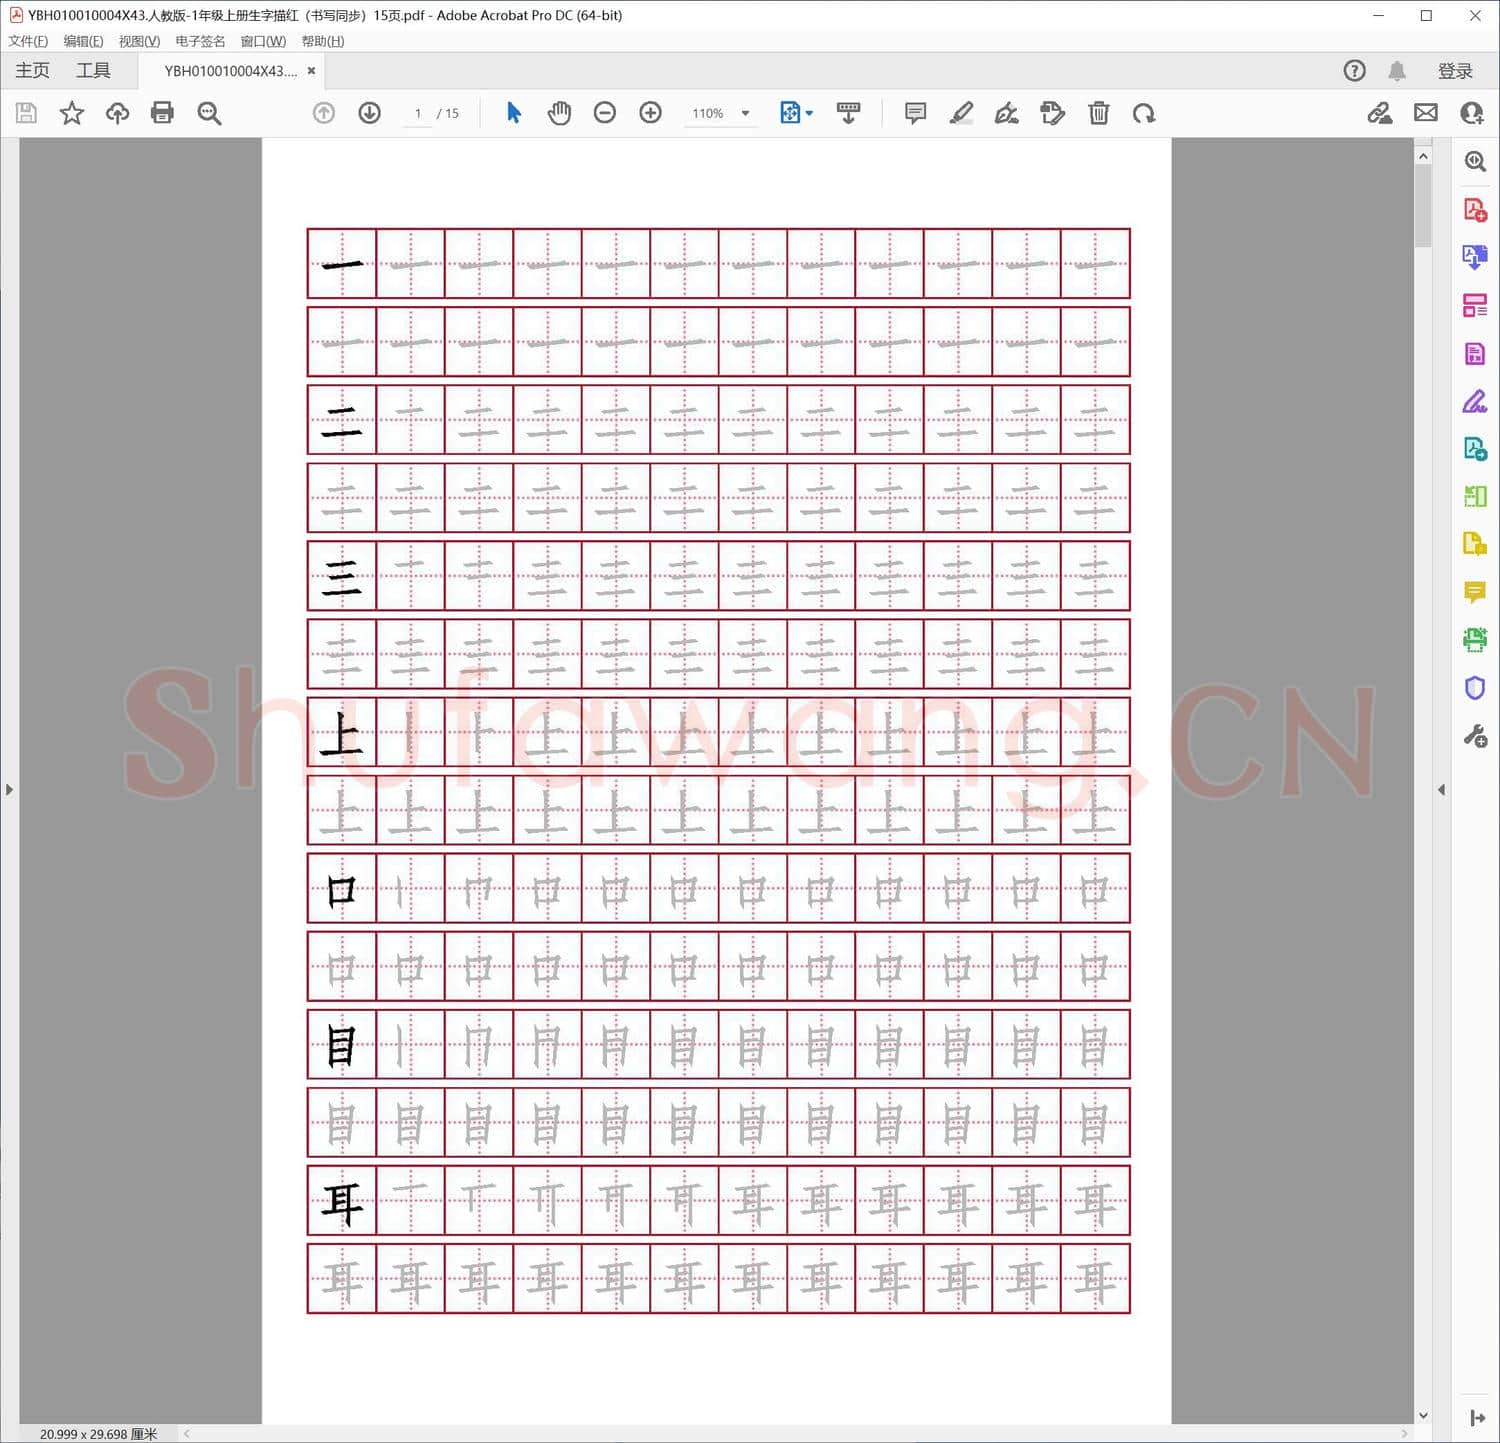
Task: Open Export PDF tool in right pane
Action: click(x=1475, y=257)
